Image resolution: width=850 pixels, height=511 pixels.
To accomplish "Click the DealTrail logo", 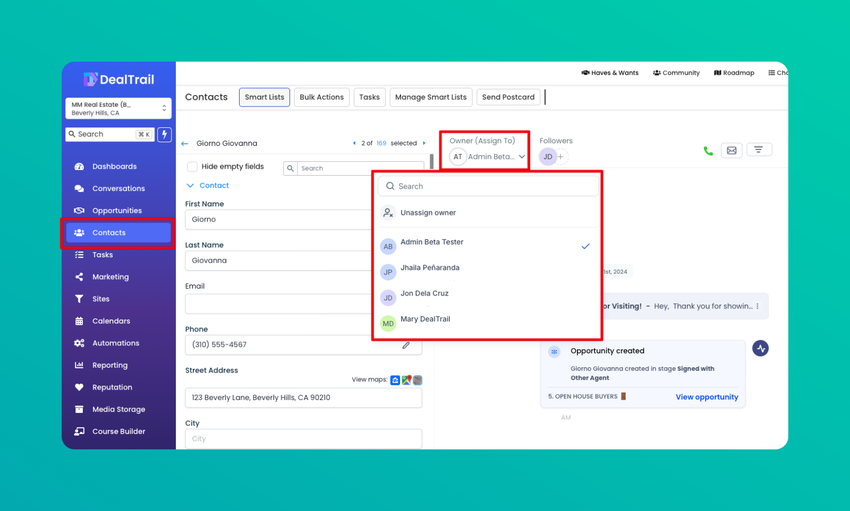I will click(119, 80).
